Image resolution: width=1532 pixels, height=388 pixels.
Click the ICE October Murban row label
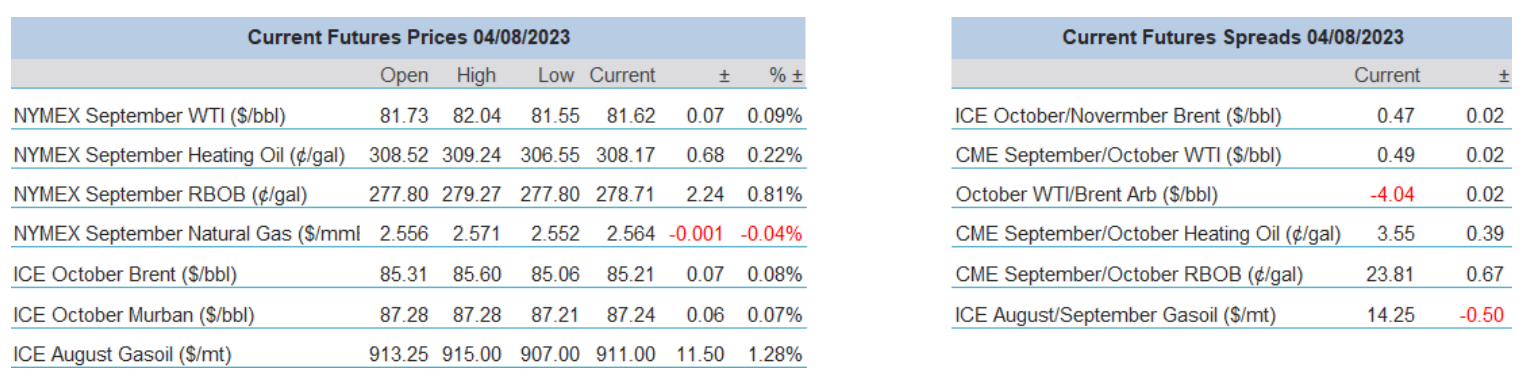pos(134,314)
